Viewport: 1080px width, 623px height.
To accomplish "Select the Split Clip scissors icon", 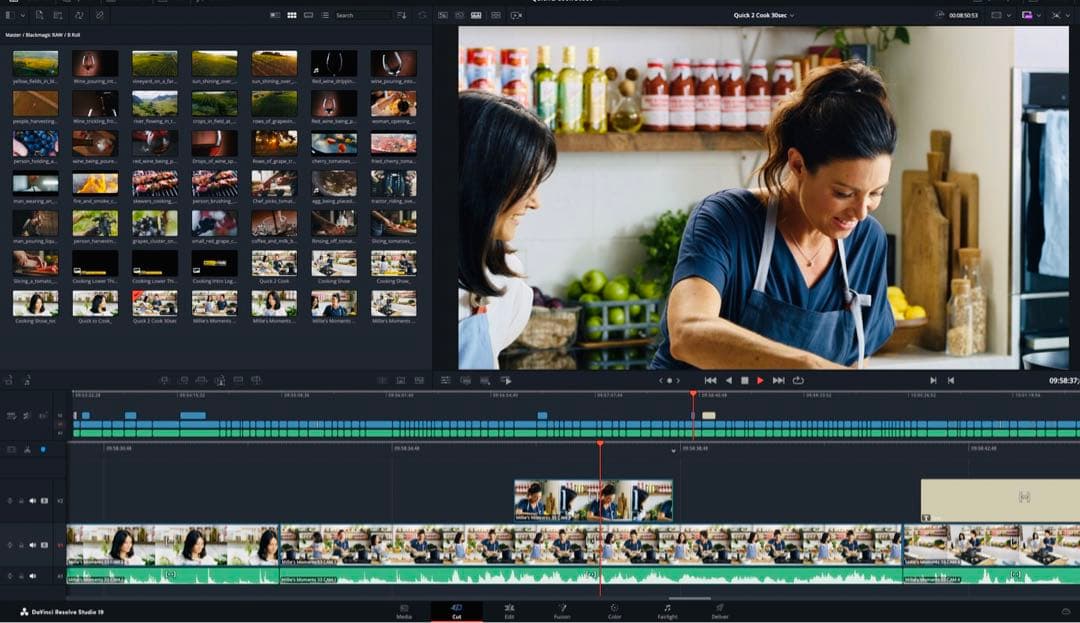I will coord(27,449).
